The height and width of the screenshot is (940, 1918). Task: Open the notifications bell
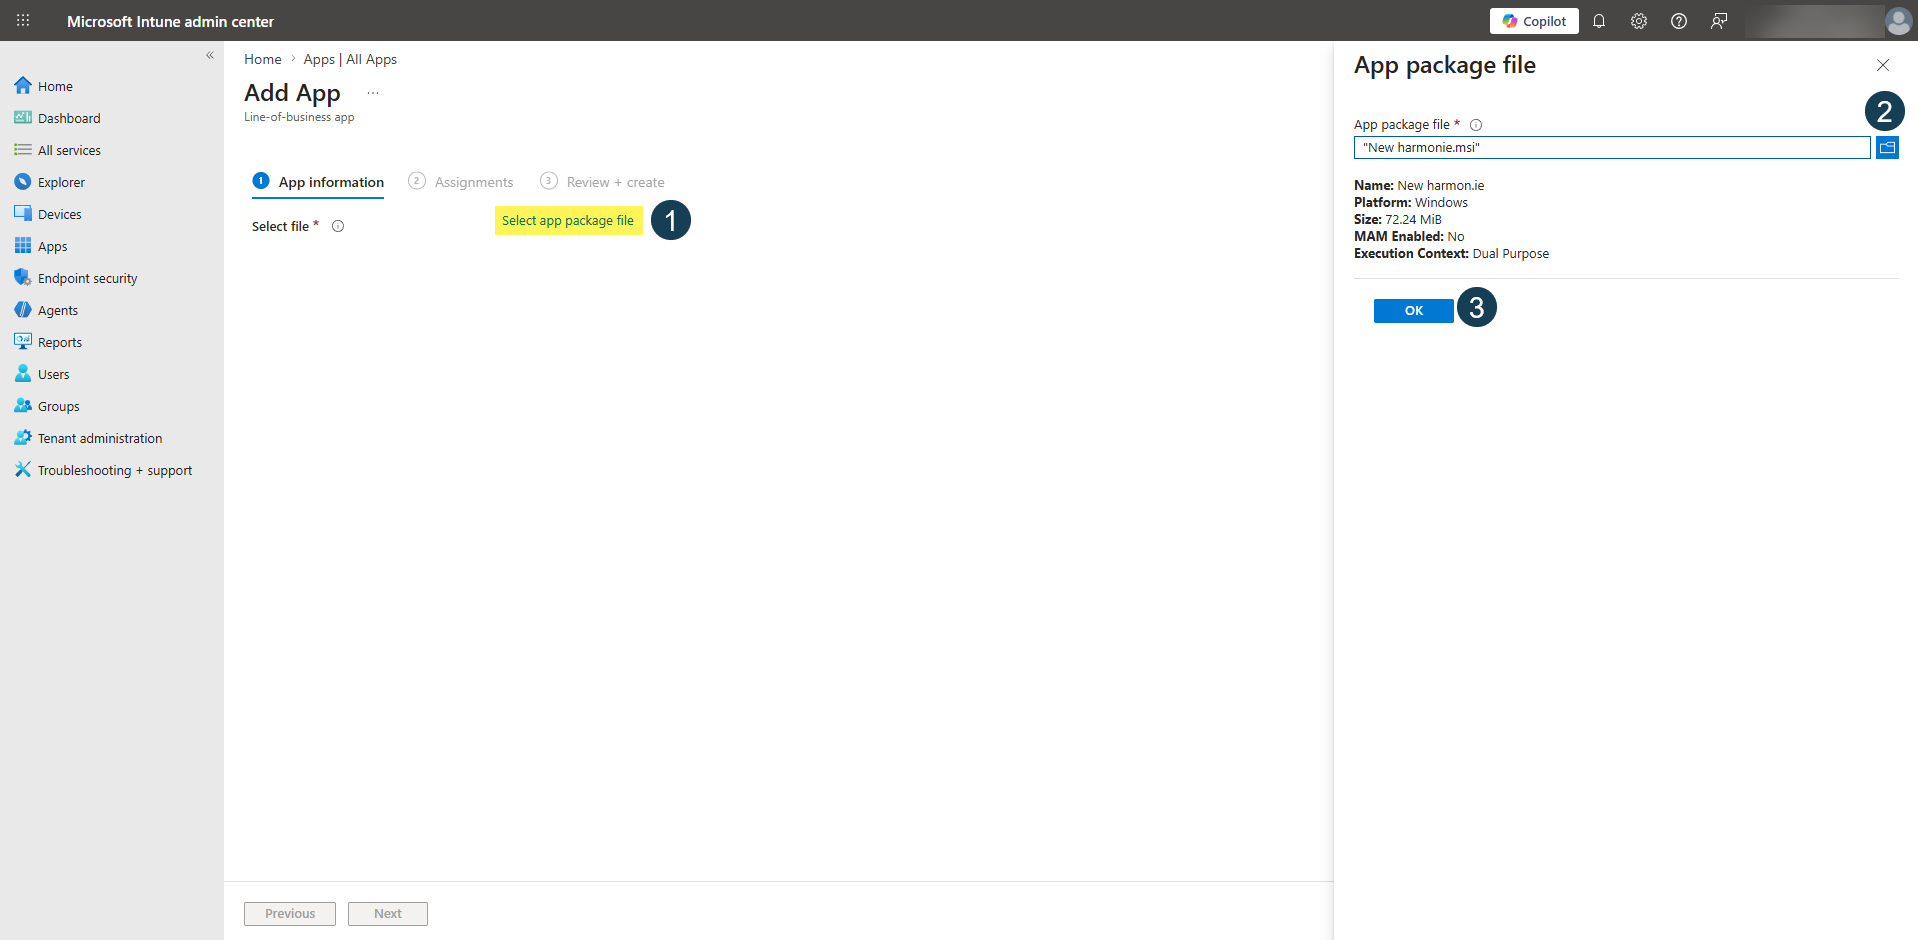(1598, 20)
